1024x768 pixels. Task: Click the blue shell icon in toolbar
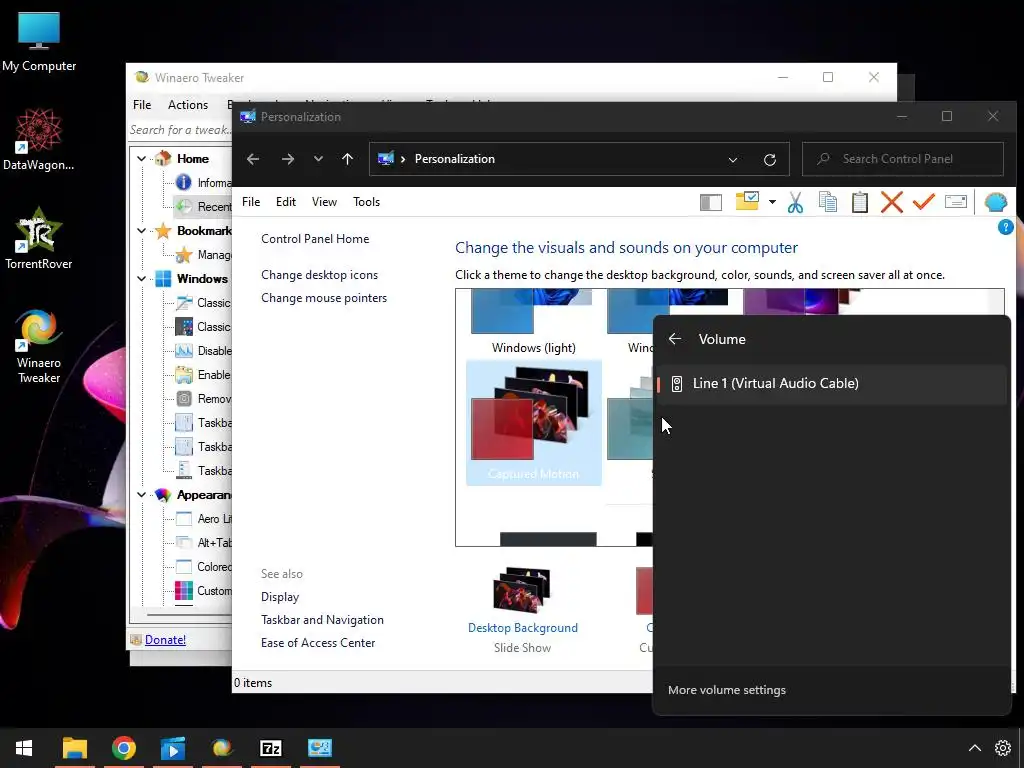995,202
